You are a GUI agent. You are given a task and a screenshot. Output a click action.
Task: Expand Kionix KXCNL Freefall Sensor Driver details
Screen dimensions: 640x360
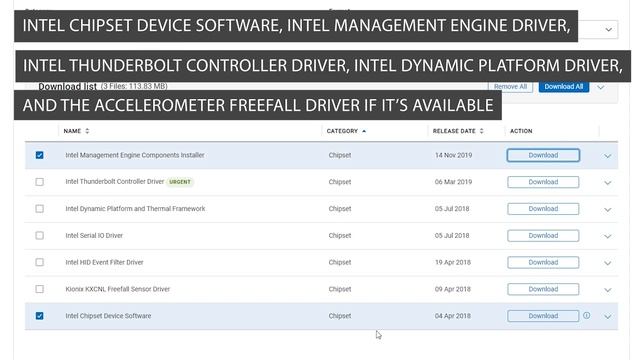[607, 290]
